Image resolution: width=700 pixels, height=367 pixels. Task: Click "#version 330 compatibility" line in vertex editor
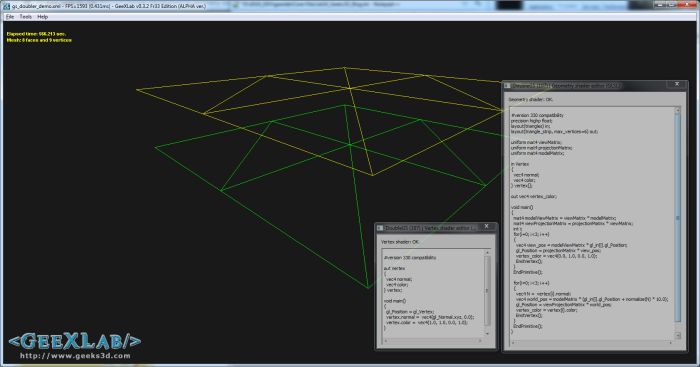[x=410, y=258]
